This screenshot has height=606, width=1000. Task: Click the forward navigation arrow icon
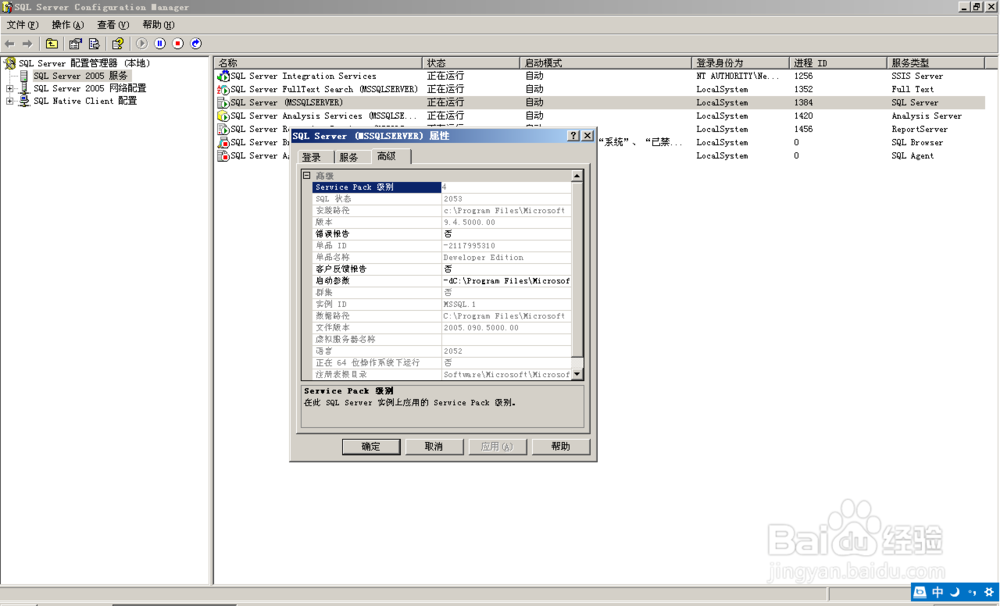27,44
